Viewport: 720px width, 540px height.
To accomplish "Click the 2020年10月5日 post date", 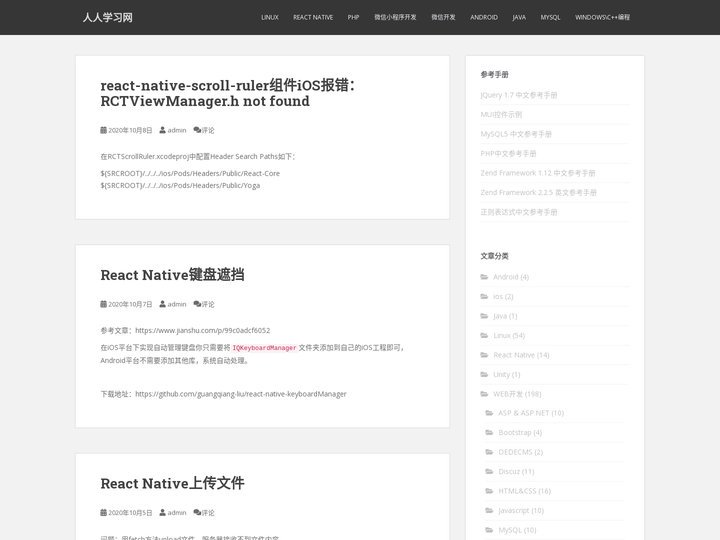I will 130,513.
